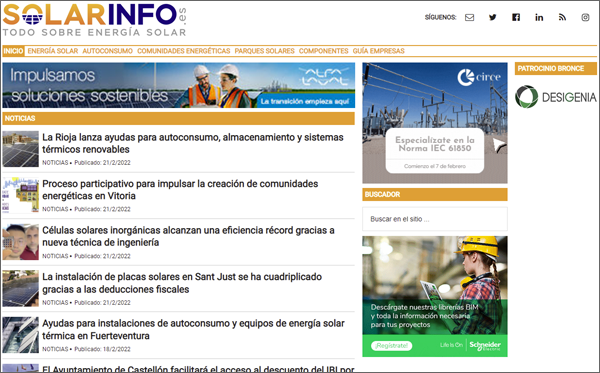Screen dimensions: 600x373
Task: Read the La Rioja ayudas autoconsumo article
Action: tap(193, 143)
